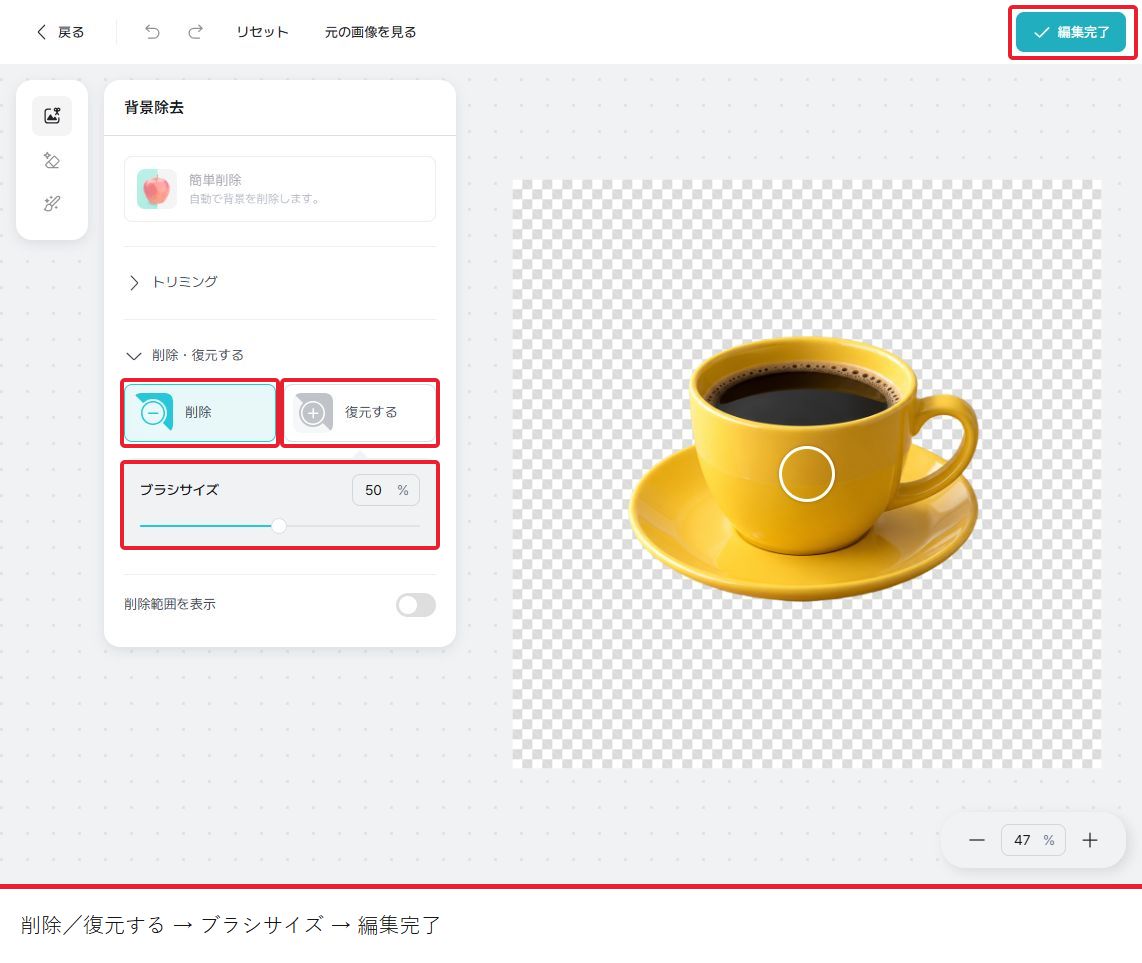Click the zoom in plus icon

(1090, 841)
